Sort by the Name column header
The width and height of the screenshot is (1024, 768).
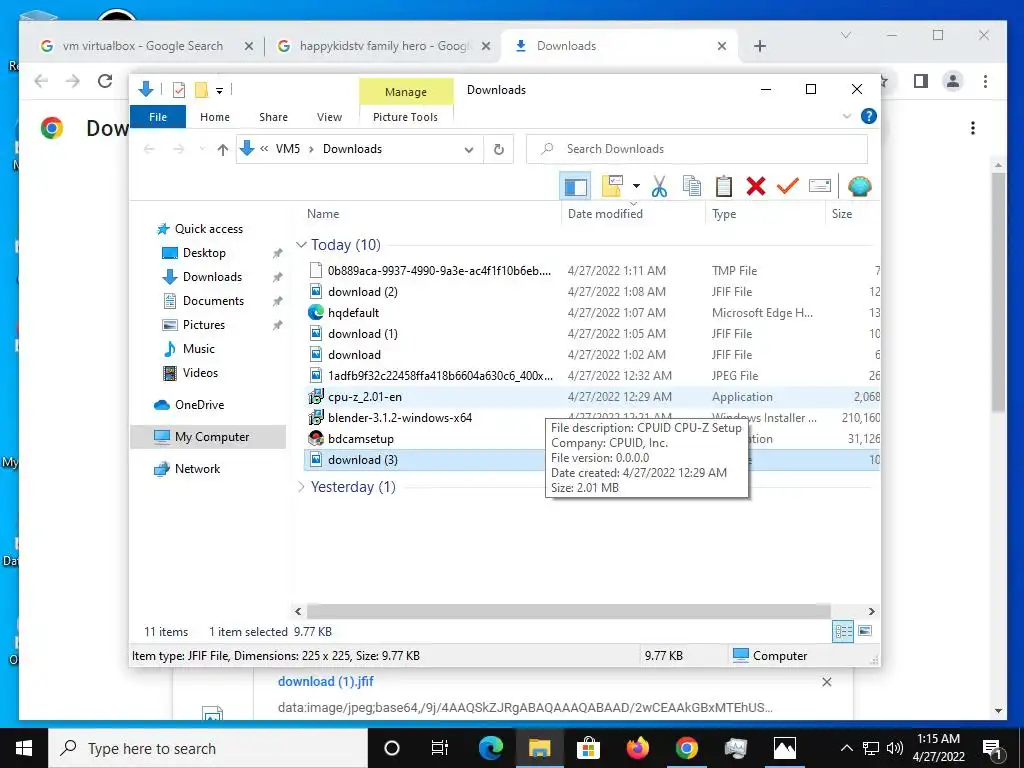click(323, 214)
